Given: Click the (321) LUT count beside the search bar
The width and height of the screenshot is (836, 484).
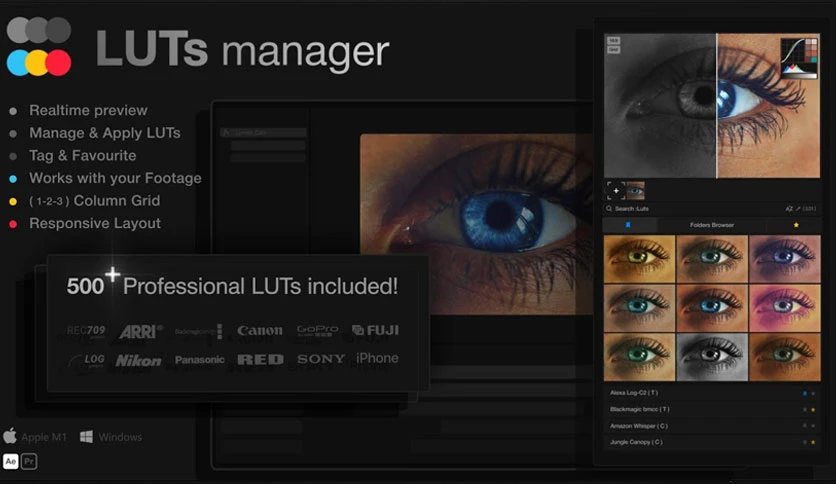Looking at the screenshot, I should point(809,208).
